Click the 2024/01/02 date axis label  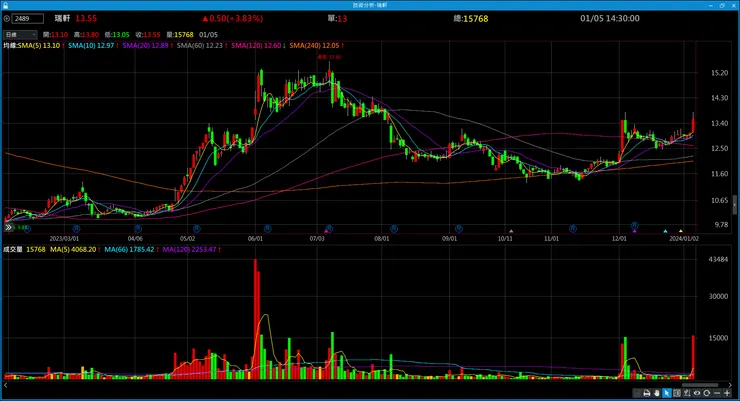pyautogui.click(x=684, y=239)
